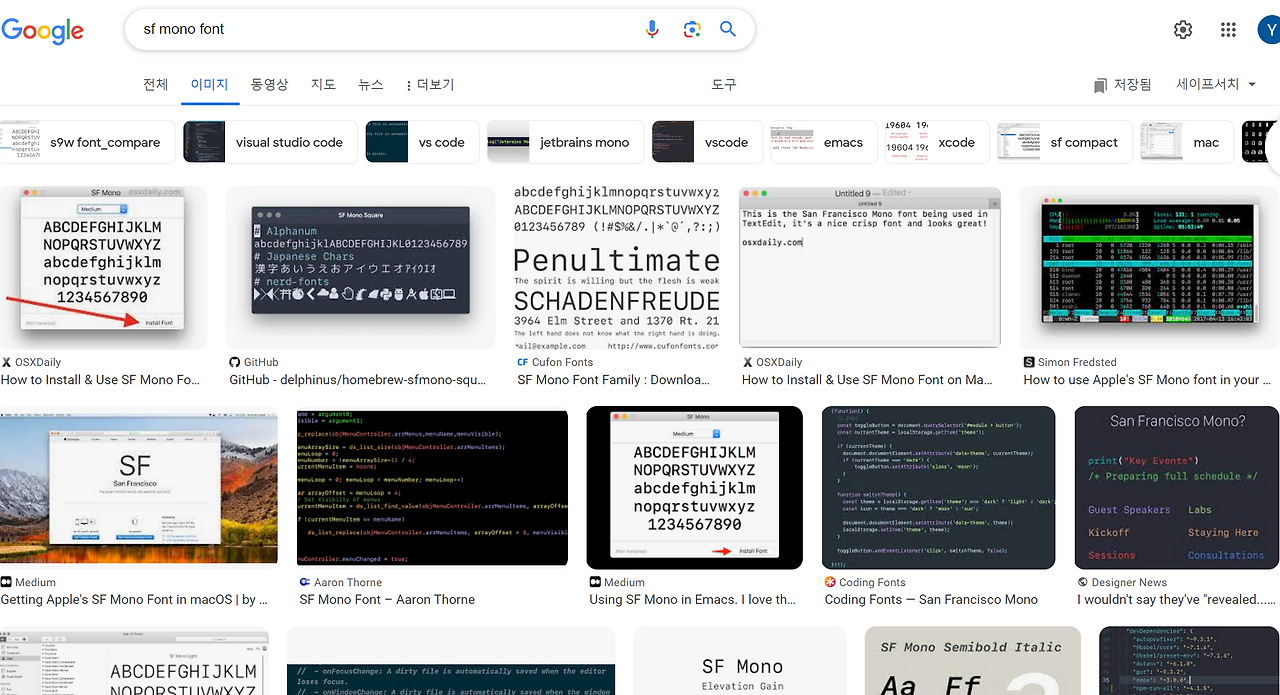Click the GitHub source label
The height and width of the screenshot is (695, 1280).
click(x=254, y=362)
